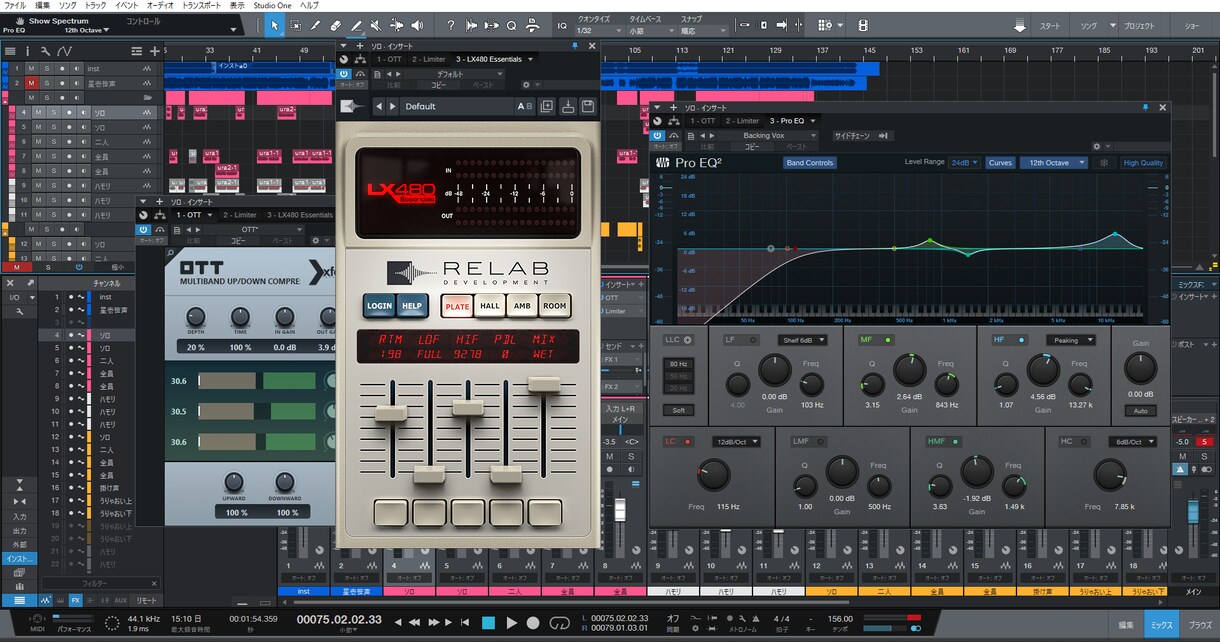Image resolution: width=1220 pixels, height=642 pixels.
Task: Open the Studio One menu
Action: pyautogui.click(x=273, y=5)
